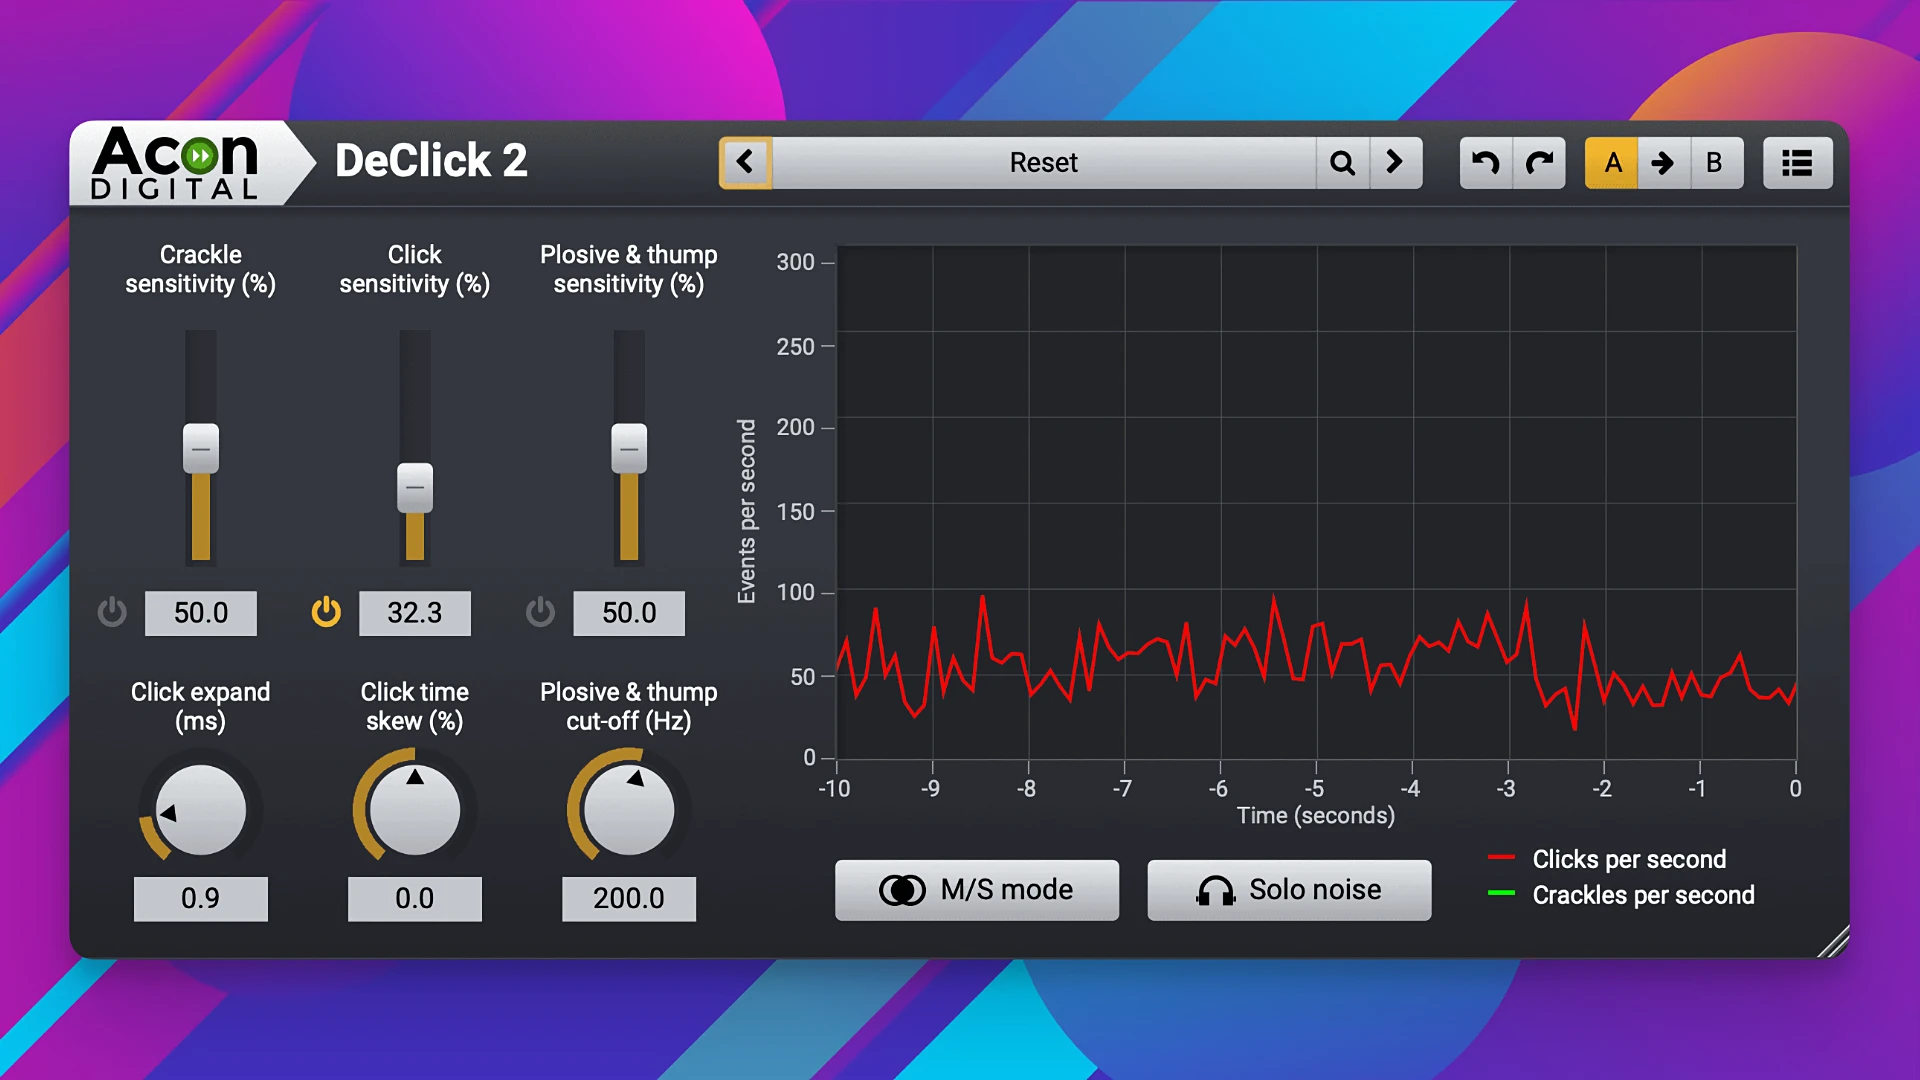Click the DeClick 2 title
The height and width of the screenshot is (1080, 1920).
click(x=431, y=161)
